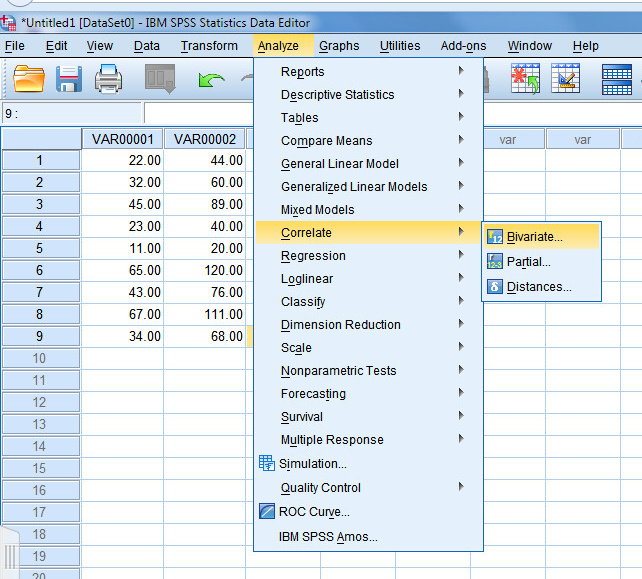Expand the Compare Means submenu

coord(368,140)
